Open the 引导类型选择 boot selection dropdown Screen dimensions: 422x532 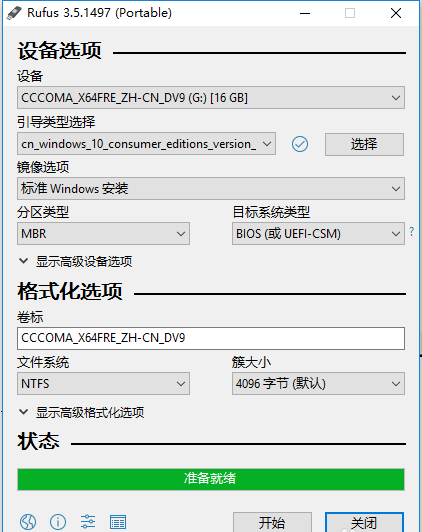[146, 144]
